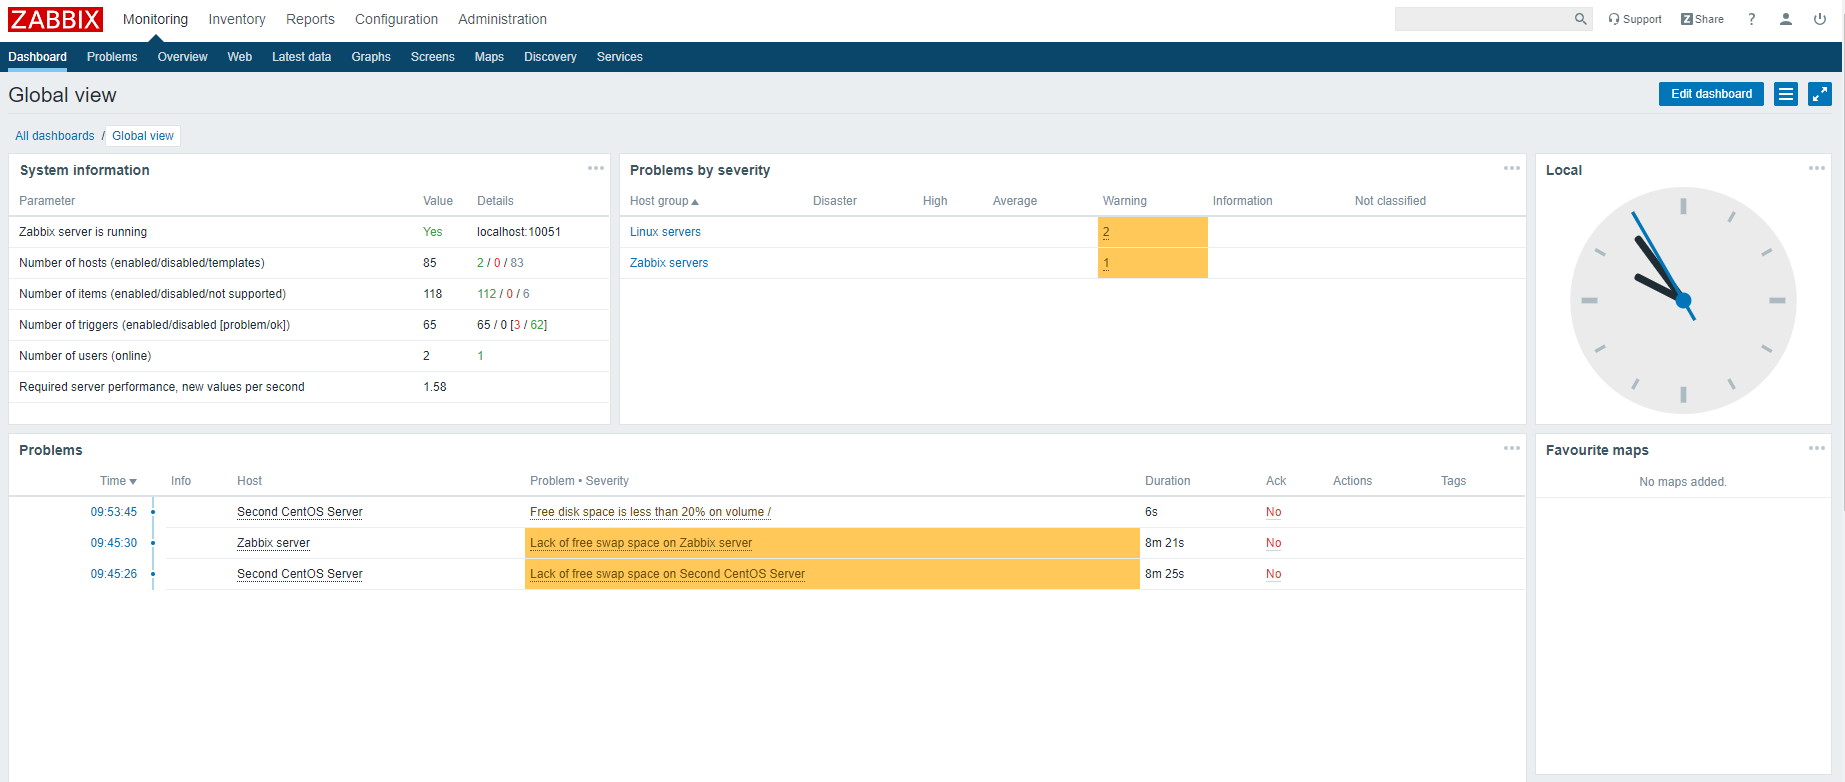Click Second CentOS Server host in disk space row
The height and width of the screenshot is (782, 1845).
click(x=300, y=512)
